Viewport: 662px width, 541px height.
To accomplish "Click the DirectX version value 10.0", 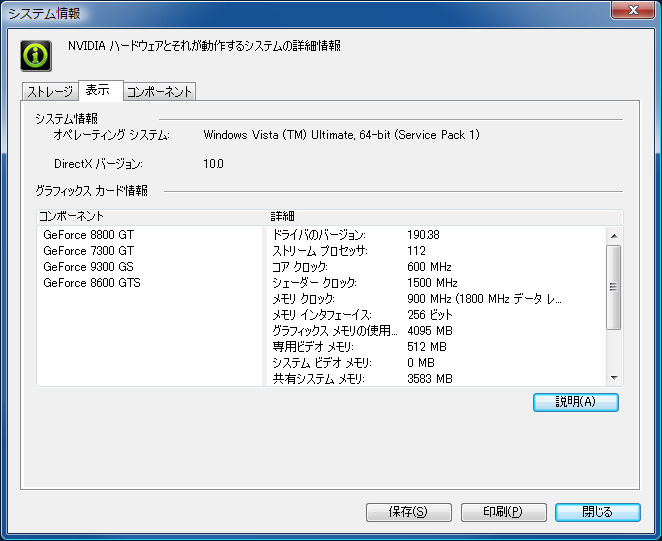I will (213, 164).
